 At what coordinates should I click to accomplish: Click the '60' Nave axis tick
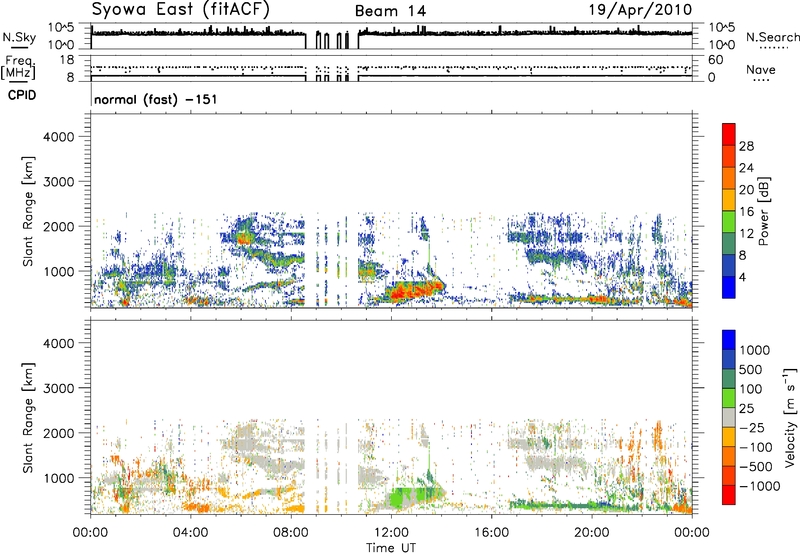715,60
